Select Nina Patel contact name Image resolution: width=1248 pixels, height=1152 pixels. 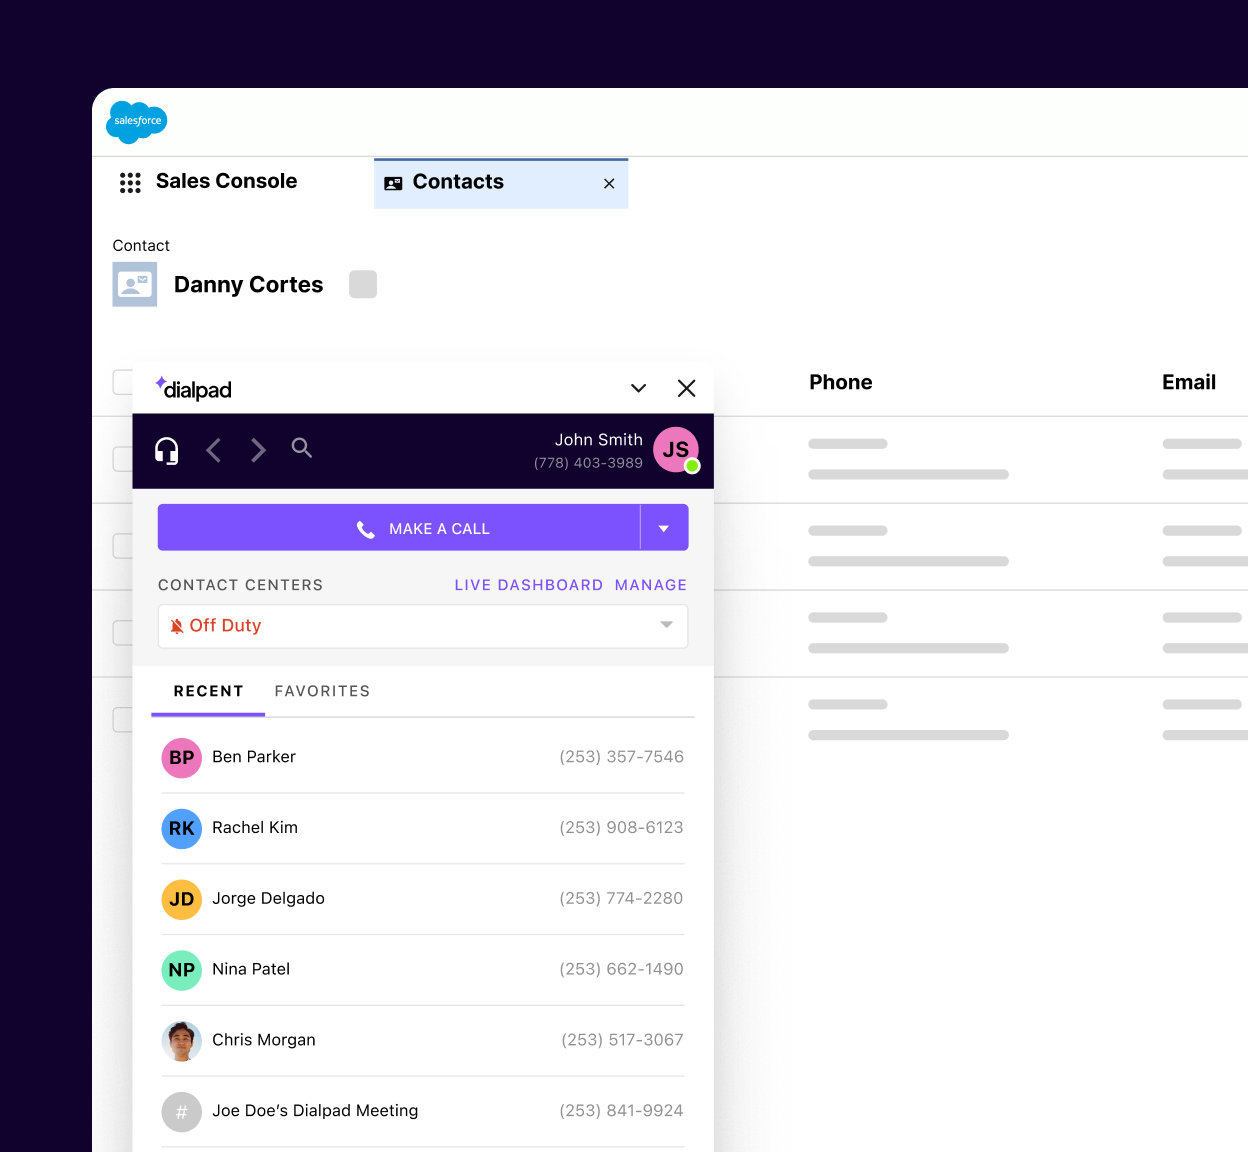[251, 969]
